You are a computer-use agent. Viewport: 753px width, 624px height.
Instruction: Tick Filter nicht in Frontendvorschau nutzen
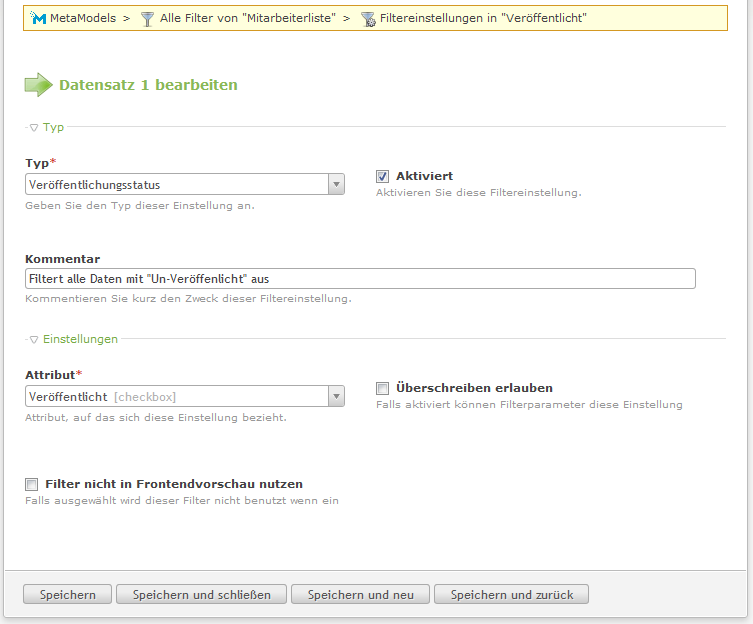point(32,484)
